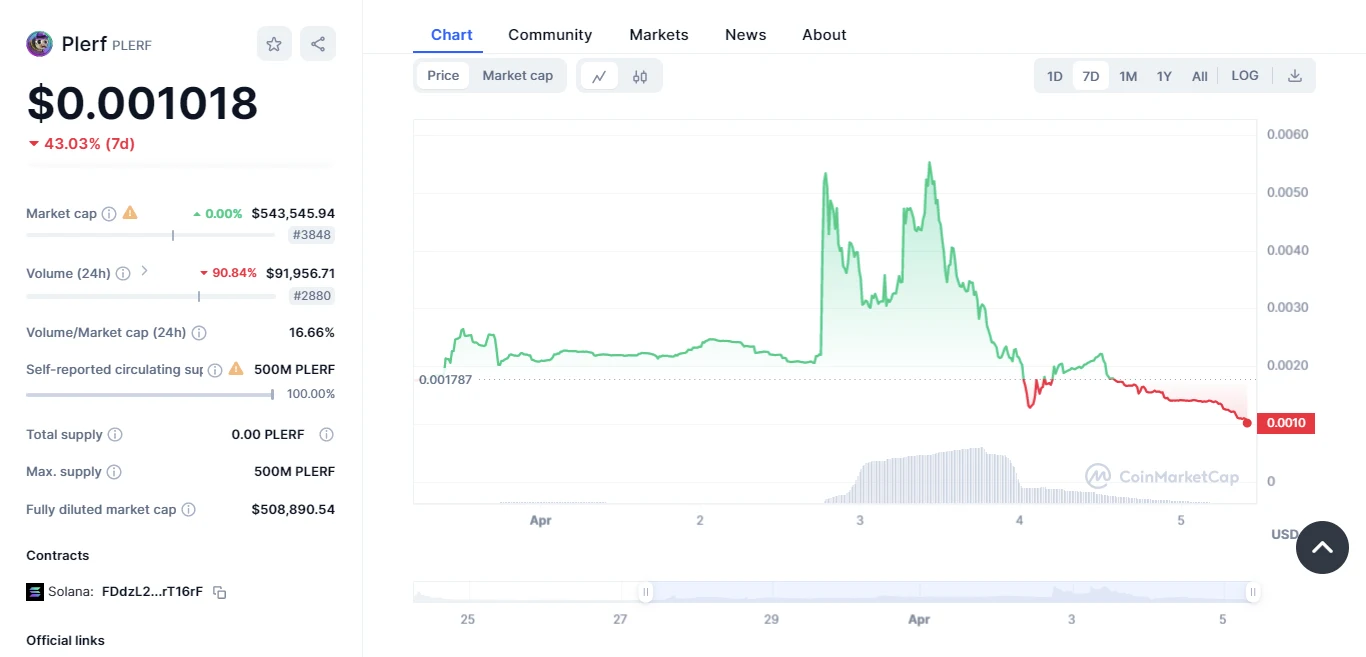The width and height of the screenshot is (1366, 657).
Task: Open Fully diluted market cap info icon
Action: tap(188, 510)
